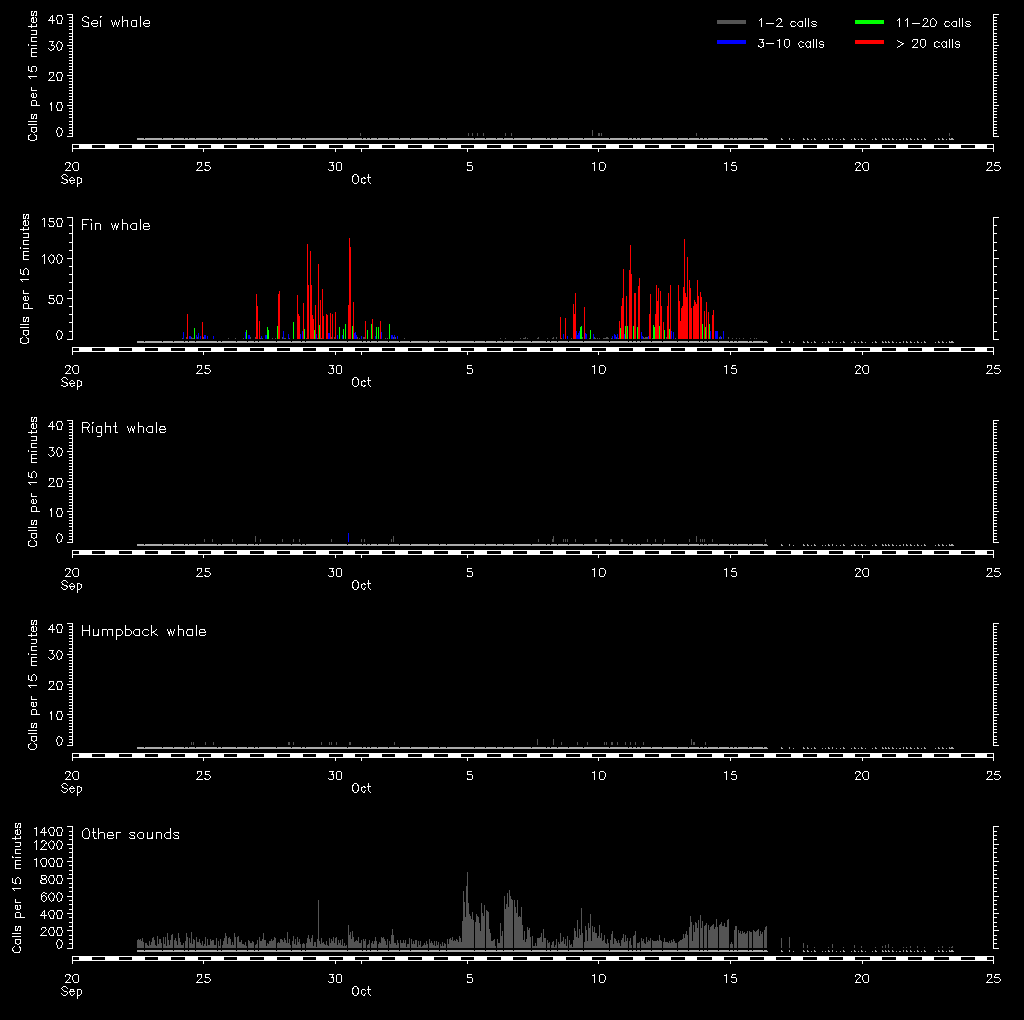Viewport: 1024px width, 1020px height.
Task: Select the "Other sounds" panel title
Action: coord(131,834)
